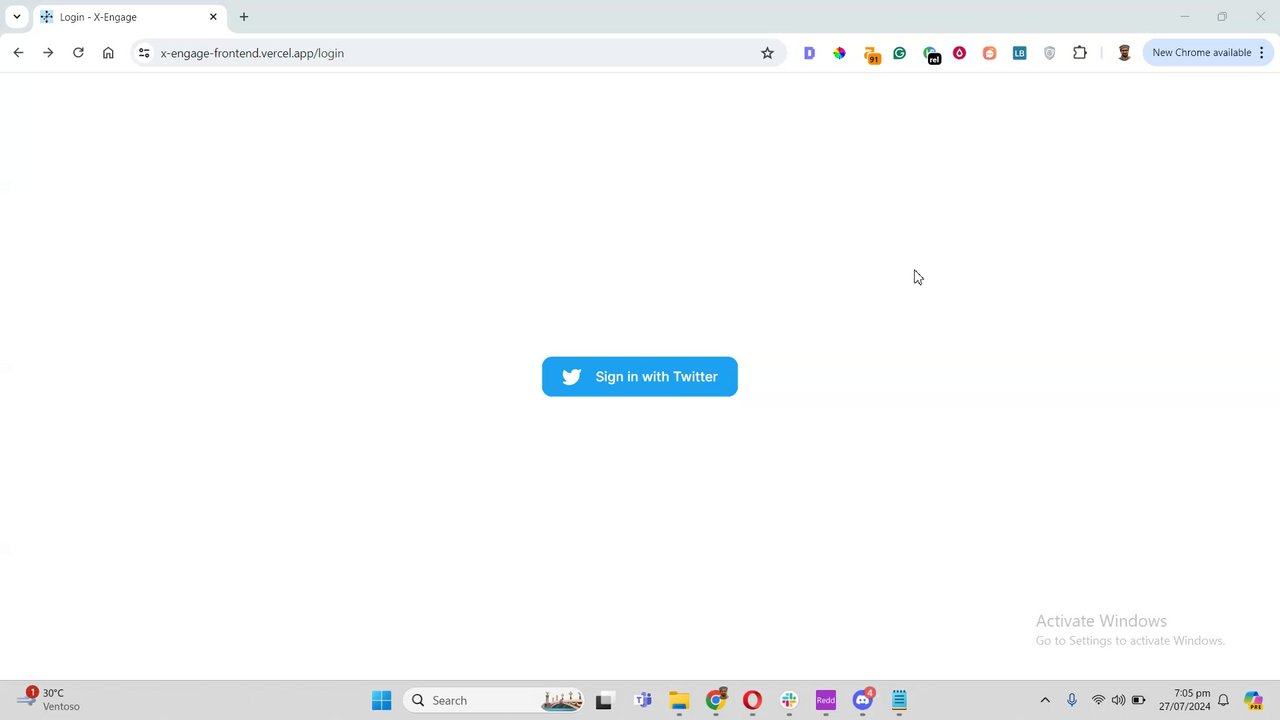Click the New Chrome available update button

click(1201, 53)
